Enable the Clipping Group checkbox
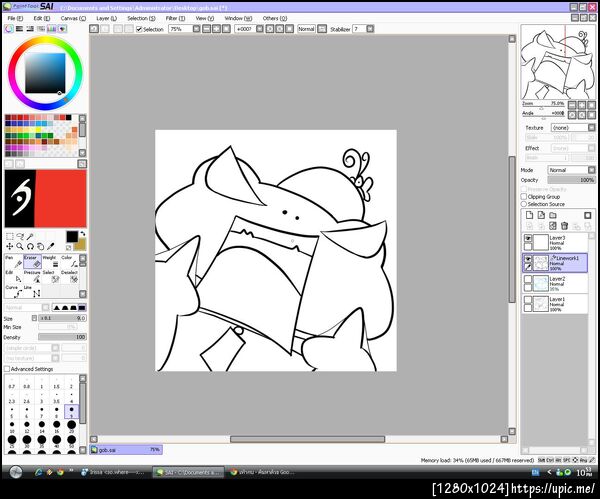Image resolution: width=600 pixels, height=499 pixels. [x=524, y=196]
